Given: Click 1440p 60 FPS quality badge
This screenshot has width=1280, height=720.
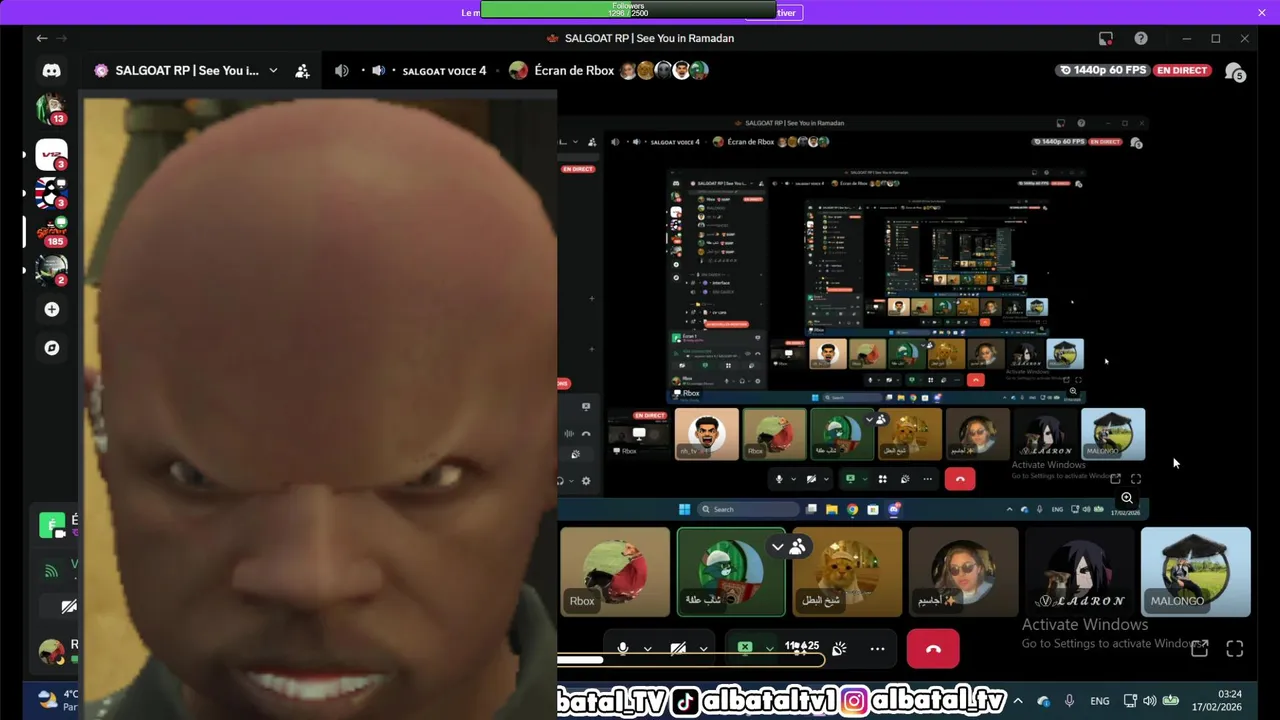Looking at the screenshot, I should pos(1101,70).
